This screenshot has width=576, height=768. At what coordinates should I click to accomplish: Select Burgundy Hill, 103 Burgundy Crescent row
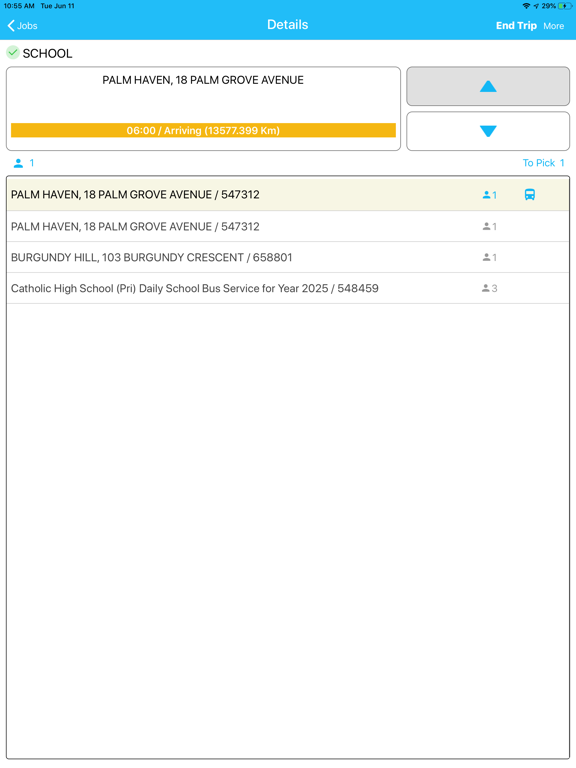click(288, 257)
